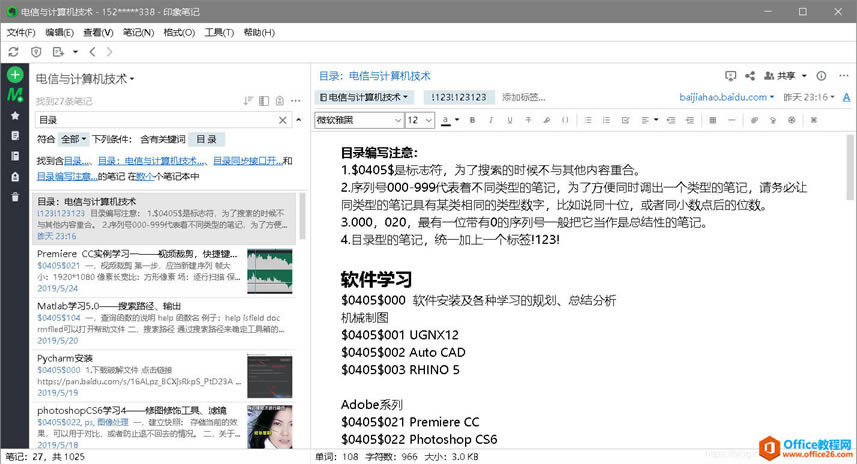Open the 电信与计算机技术 notebook dropdown in list header
The width and height of the screenshot is (857, 464).
(85, 79)
